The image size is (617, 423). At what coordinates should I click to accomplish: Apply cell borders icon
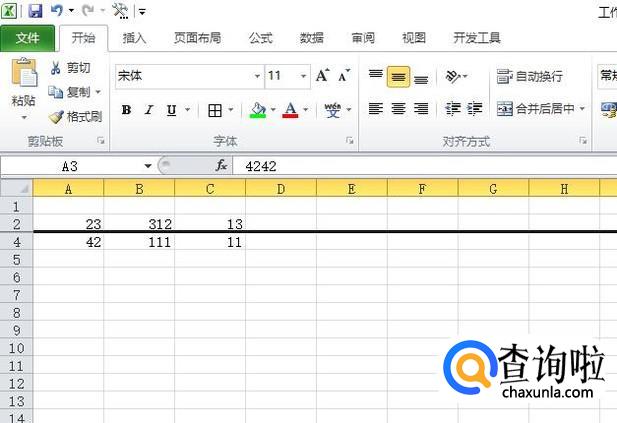pos(215,110)
